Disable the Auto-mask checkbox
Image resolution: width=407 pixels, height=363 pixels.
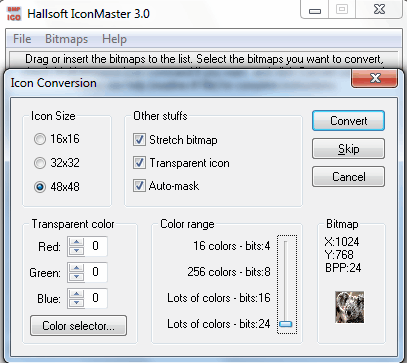[139, 186]
